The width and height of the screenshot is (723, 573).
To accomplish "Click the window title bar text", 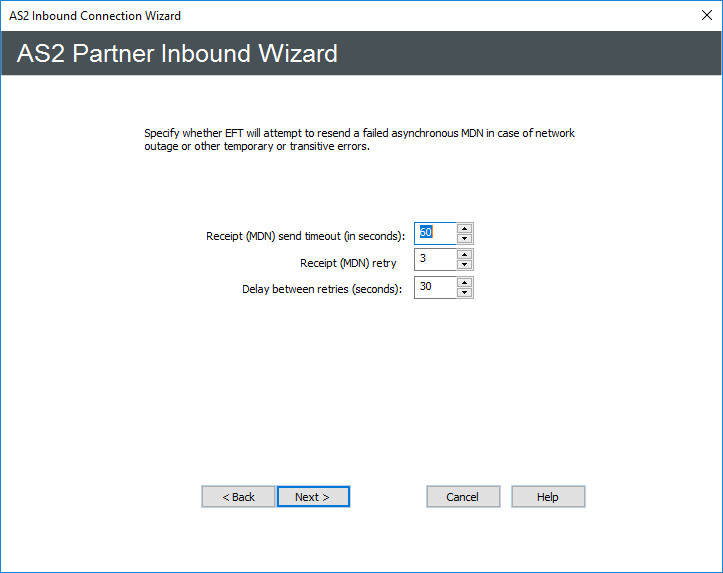I will click(x=95, y=16).
